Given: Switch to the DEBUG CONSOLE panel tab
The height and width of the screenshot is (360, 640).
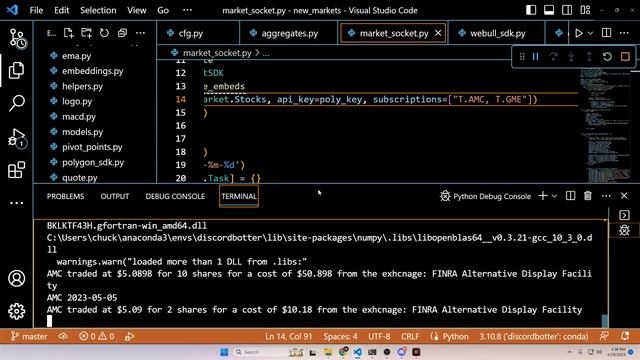Looking at the screenshot, I should click(x=175, y=196).
